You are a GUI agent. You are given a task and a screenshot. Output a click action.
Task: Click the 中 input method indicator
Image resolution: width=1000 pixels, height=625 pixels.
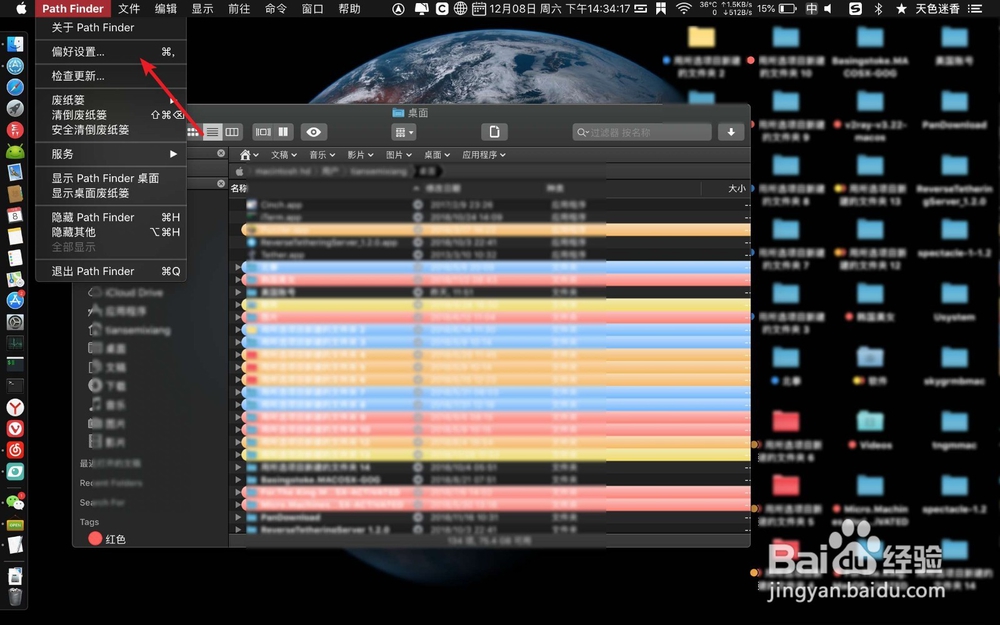click(811, 8)
